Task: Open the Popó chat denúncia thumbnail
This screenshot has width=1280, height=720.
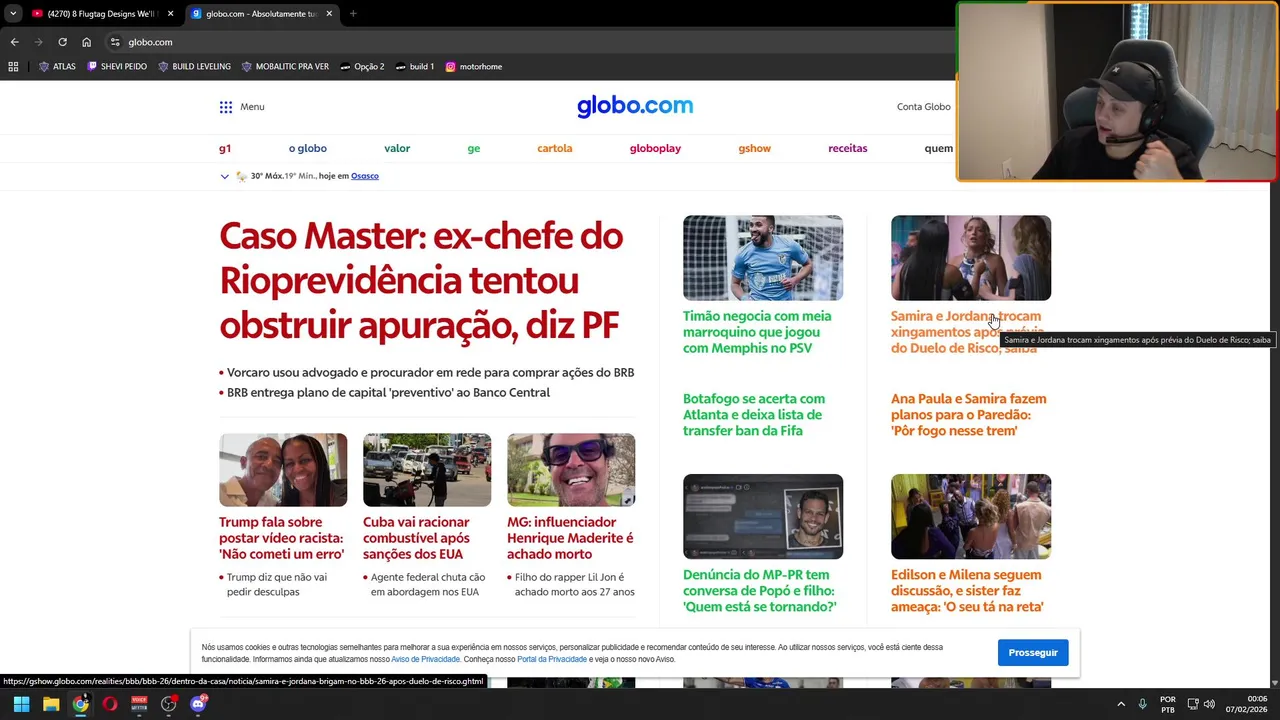Action: pos(763,517)
